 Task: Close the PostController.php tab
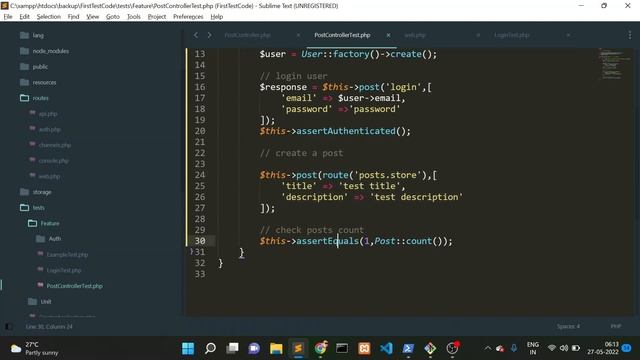click(298, 35)
